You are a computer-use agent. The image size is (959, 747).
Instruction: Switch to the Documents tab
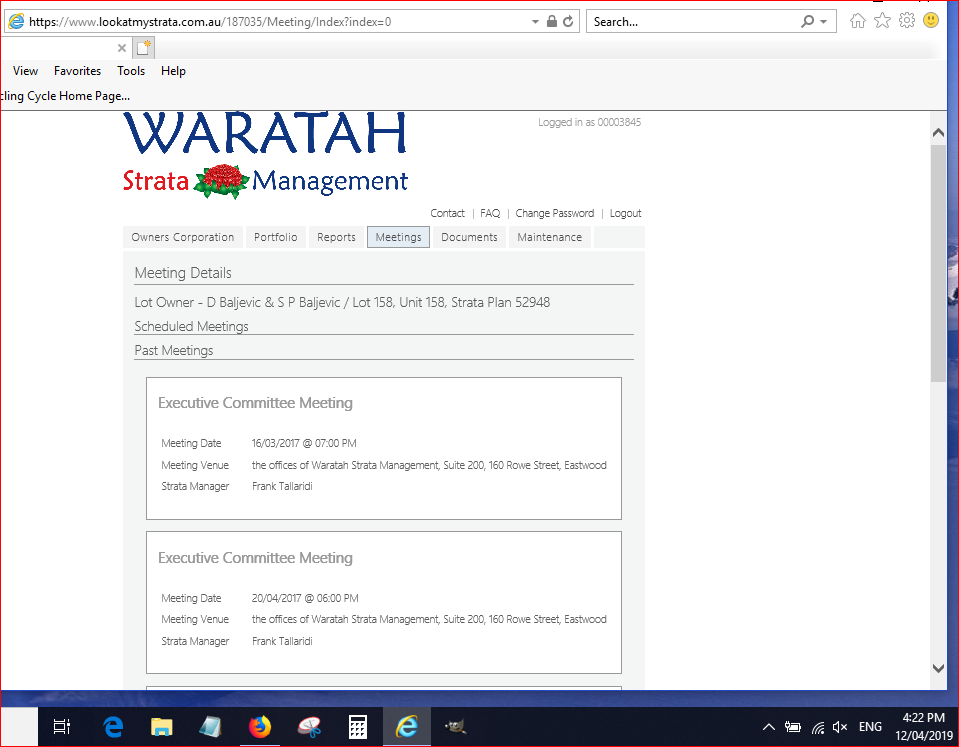coord(469,237)
